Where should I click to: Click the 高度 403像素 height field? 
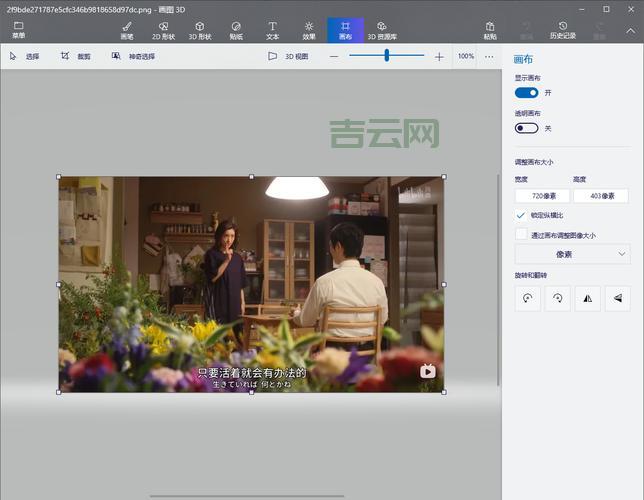[x=600, y=196]
